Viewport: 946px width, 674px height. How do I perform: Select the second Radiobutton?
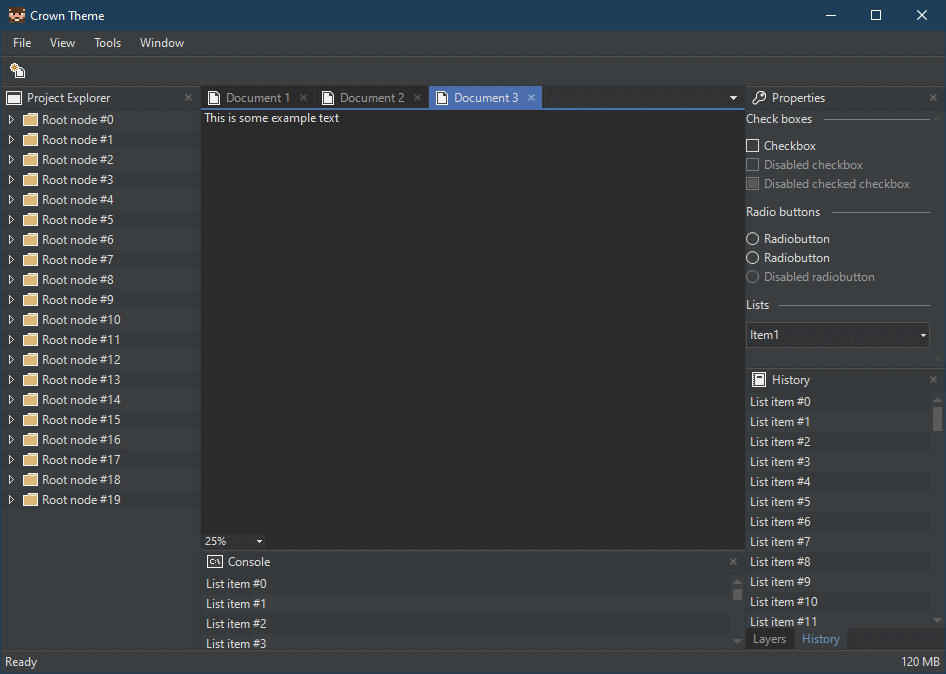[x=753, y=258]
